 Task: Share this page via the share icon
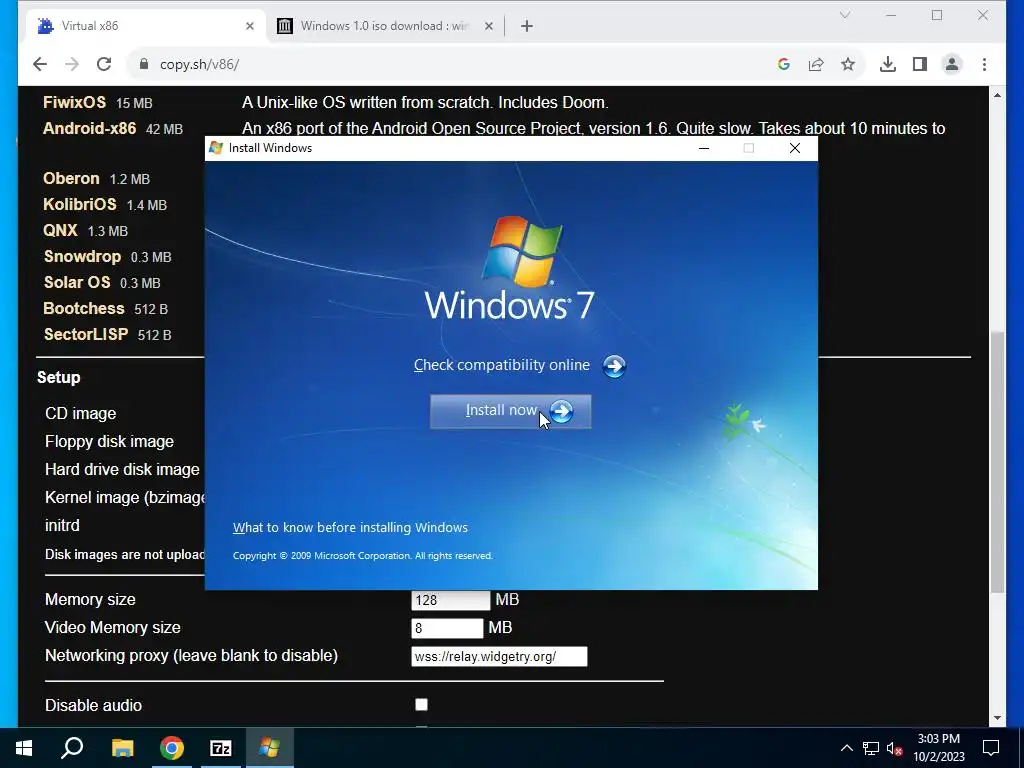(x=816, y=64)
